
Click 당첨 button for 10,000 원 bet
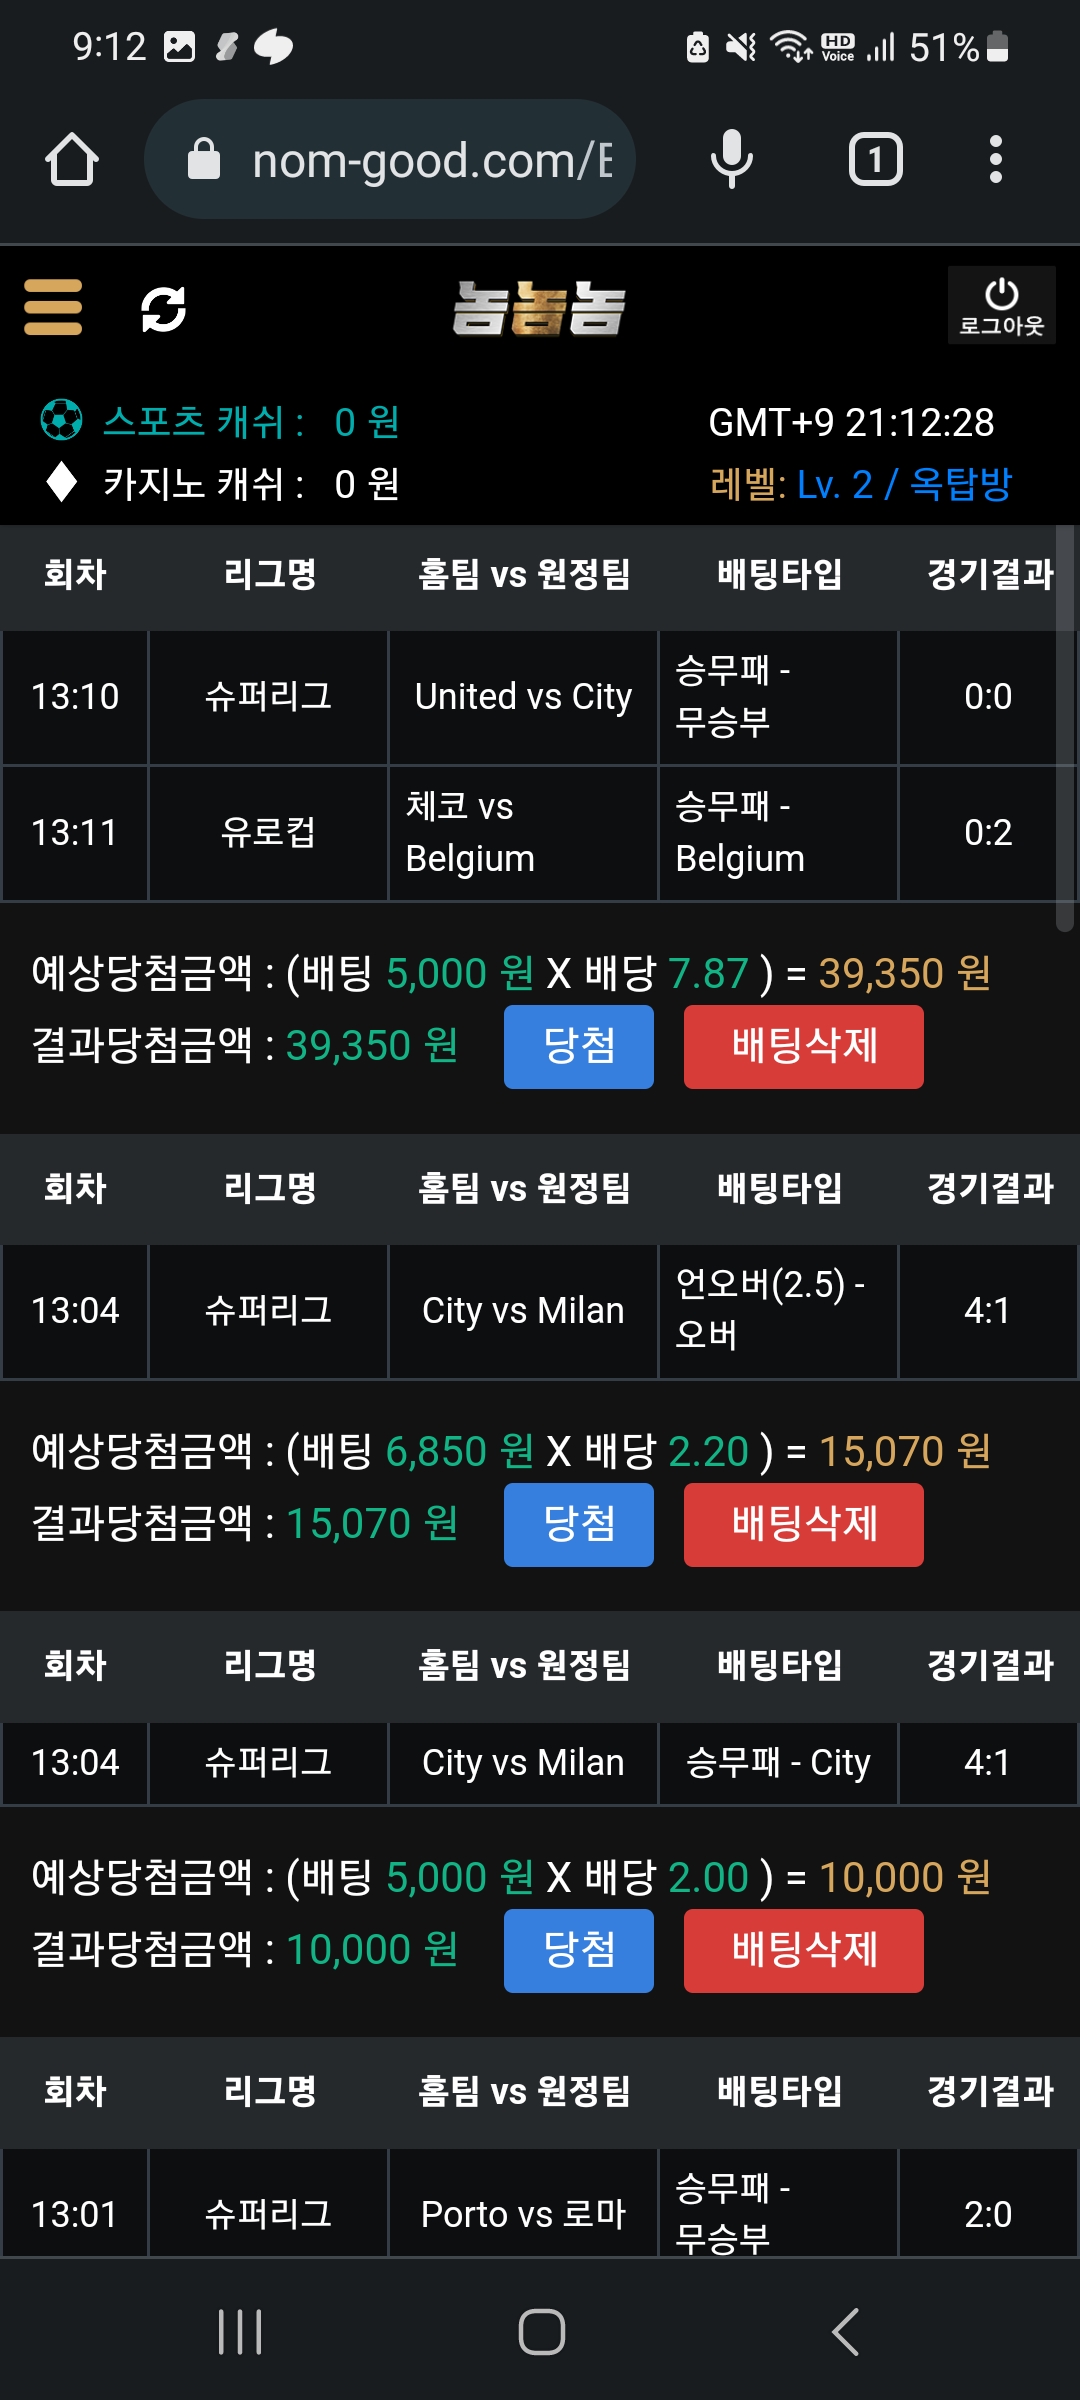579,1951
